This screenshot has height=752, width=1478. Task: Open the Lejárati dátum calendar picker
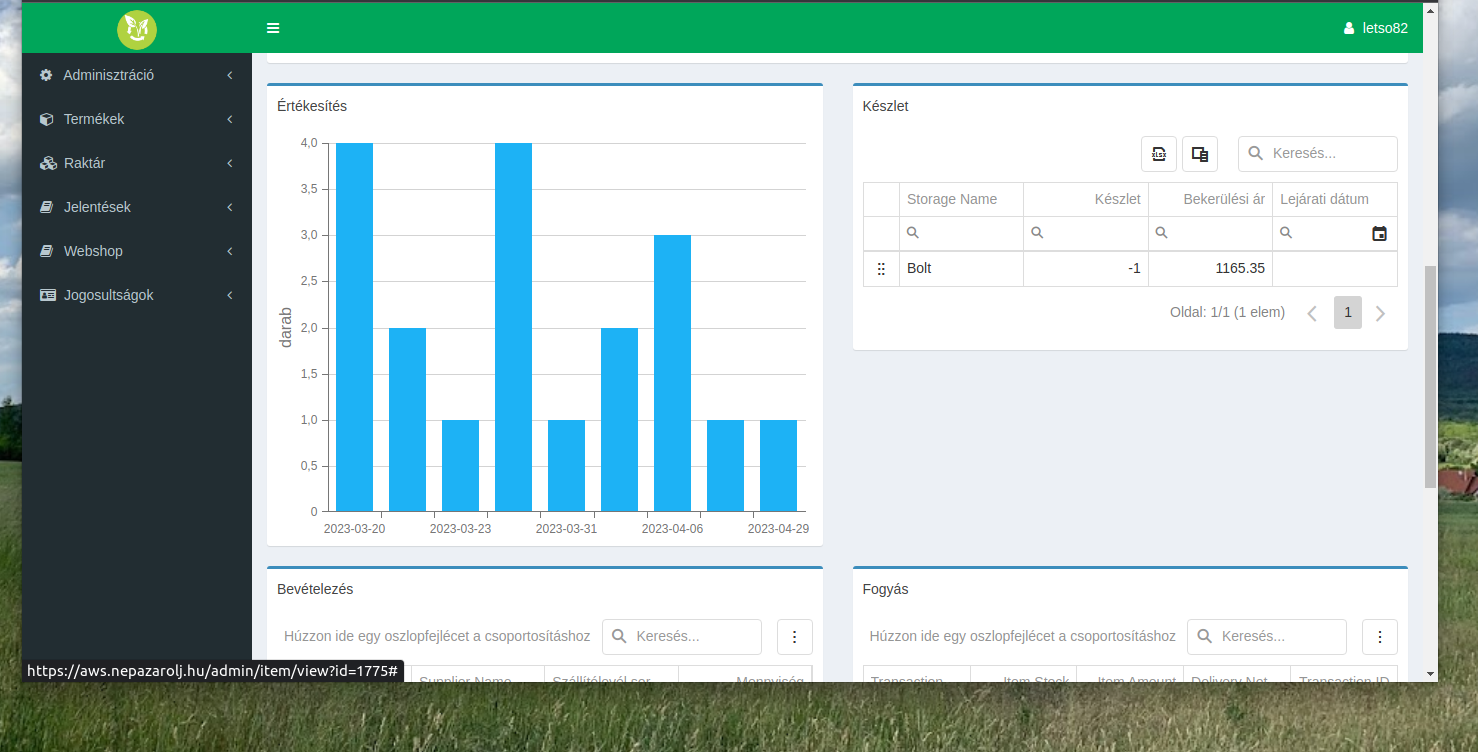click(1380, 233)
